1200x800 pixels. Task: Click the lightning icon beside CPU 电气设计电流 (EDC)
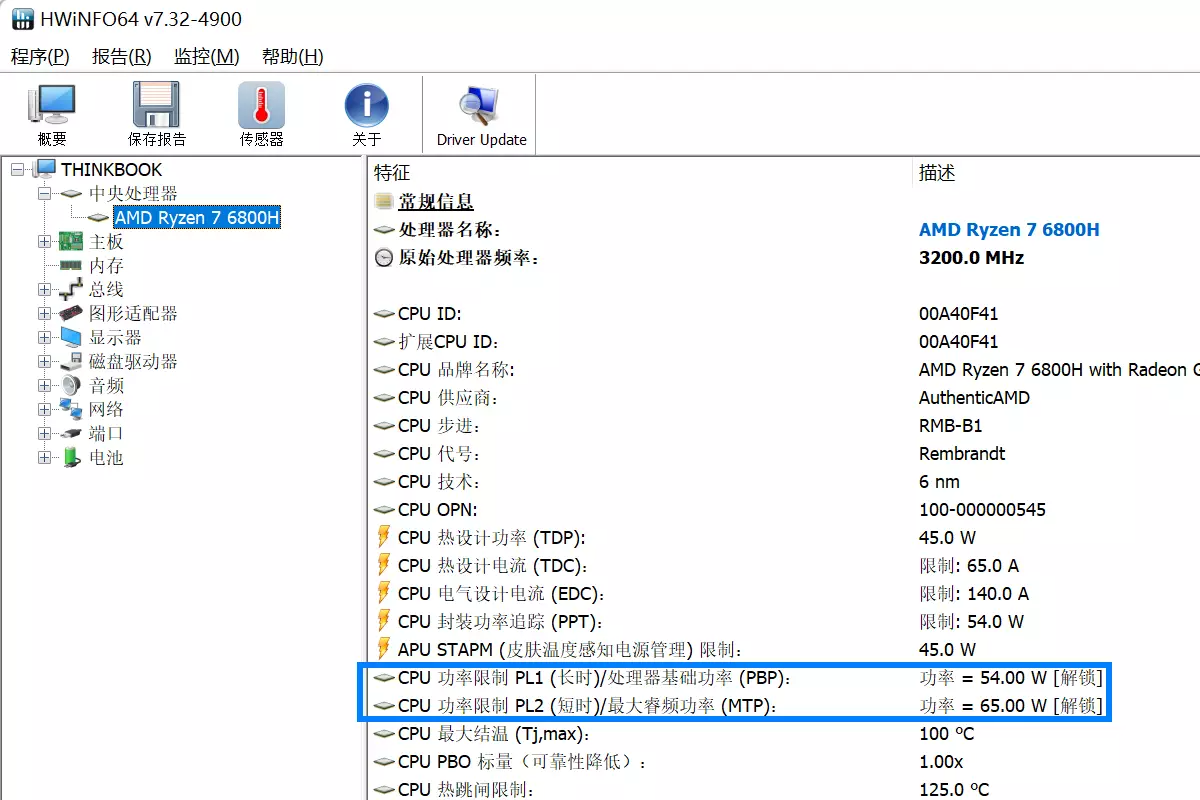(384, 593)
